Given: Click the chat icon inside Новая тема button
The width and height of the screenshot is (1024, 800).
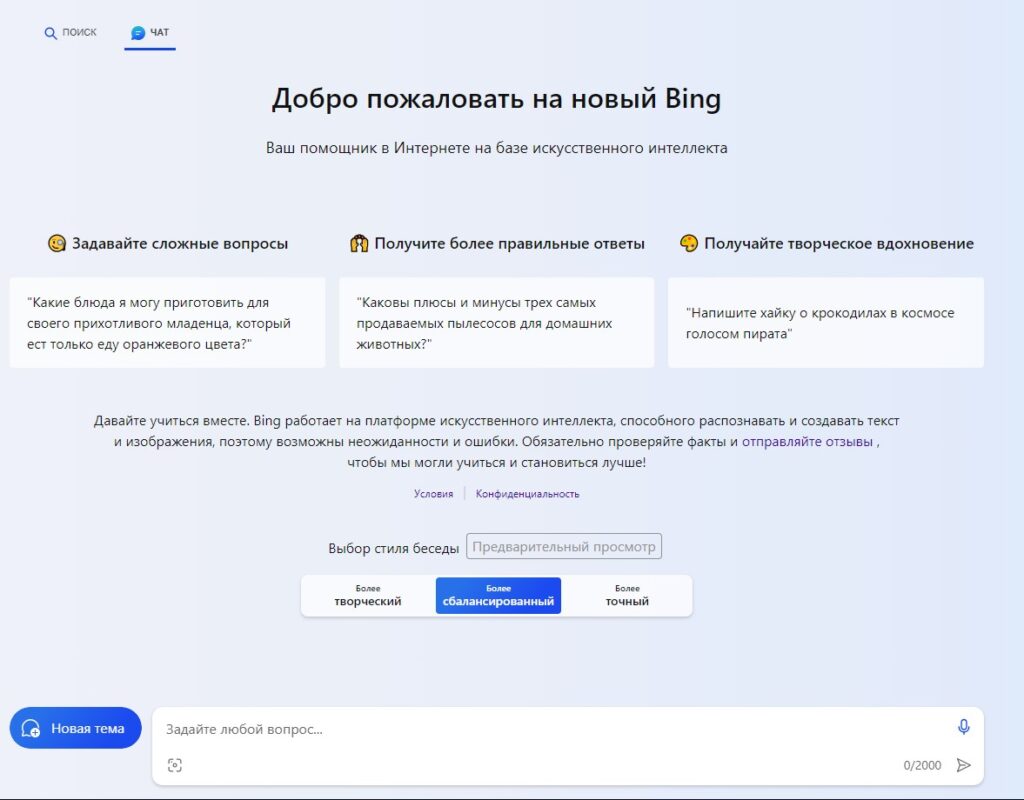Looking at the screenshot, I should [31, 728].
